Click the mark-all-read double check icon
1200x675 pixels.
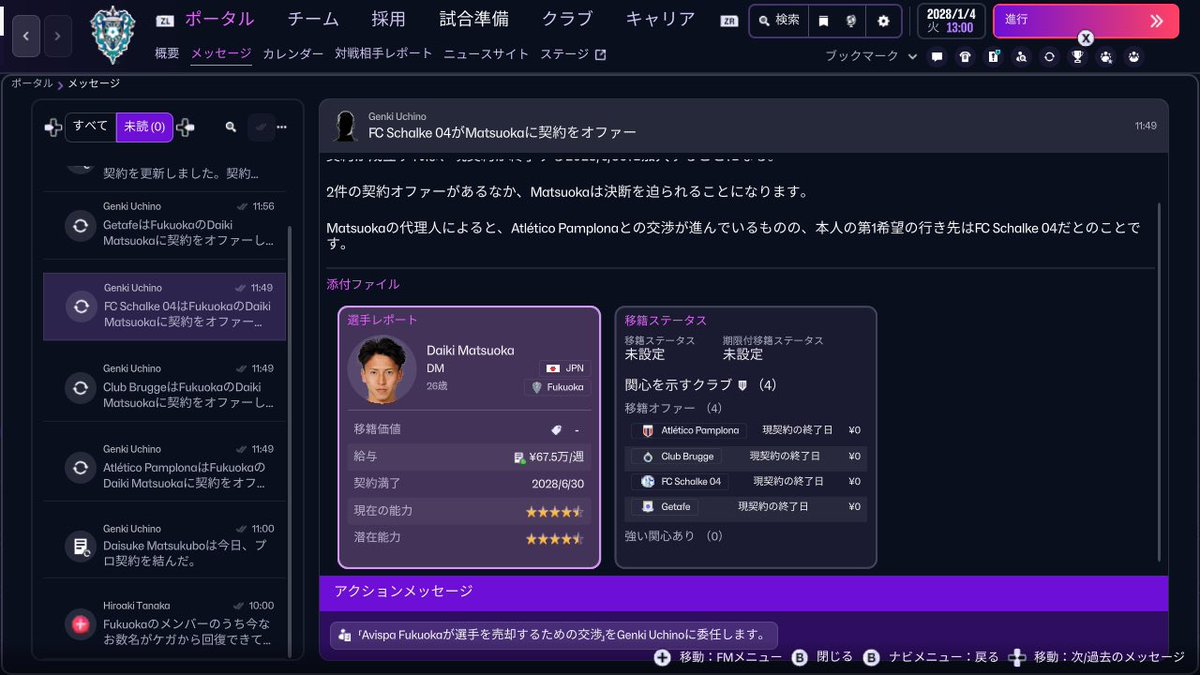point(261,127)
